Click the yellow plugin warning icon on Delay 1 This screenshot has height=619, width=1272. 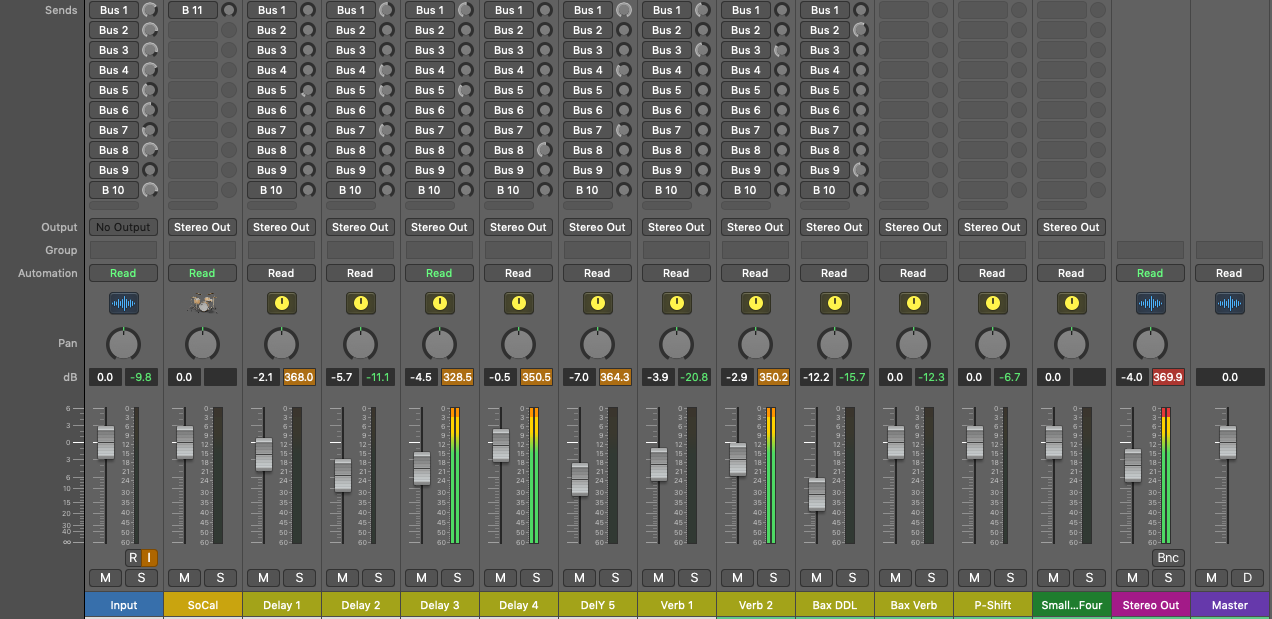[281, 303]
